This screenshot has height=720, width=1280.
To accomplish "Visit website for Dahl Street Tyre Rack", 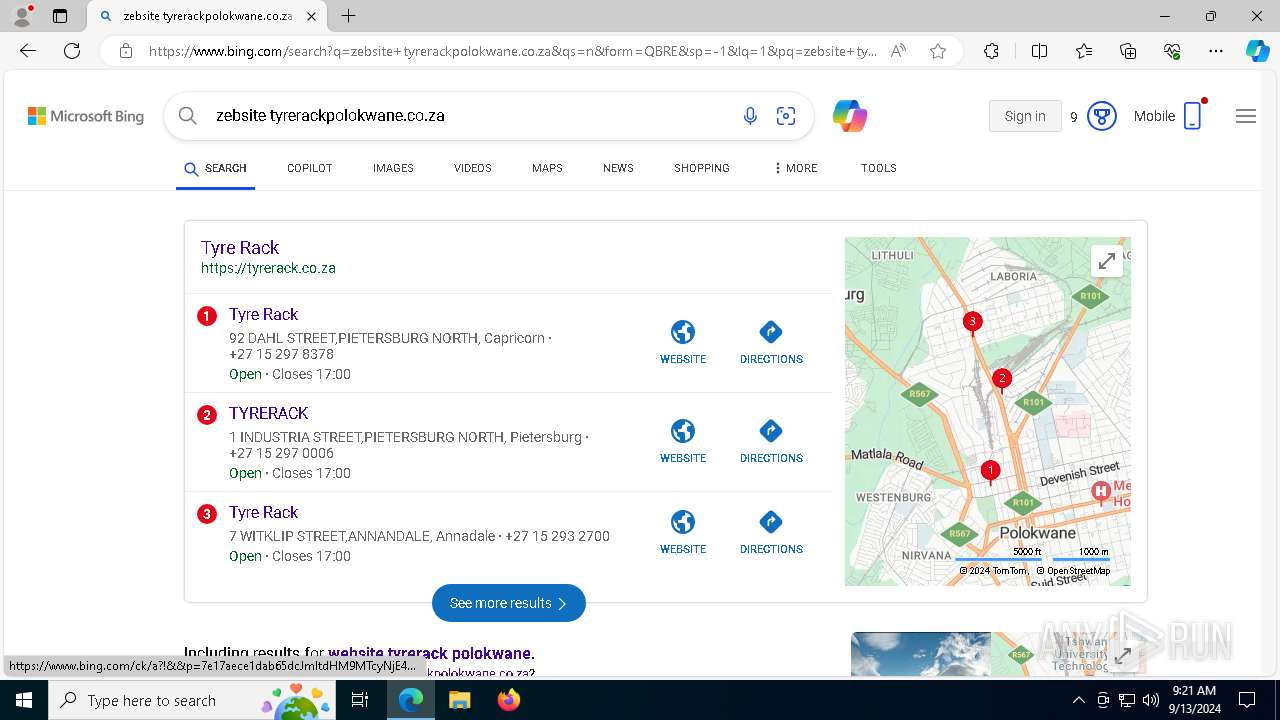I will click(683, 342).
